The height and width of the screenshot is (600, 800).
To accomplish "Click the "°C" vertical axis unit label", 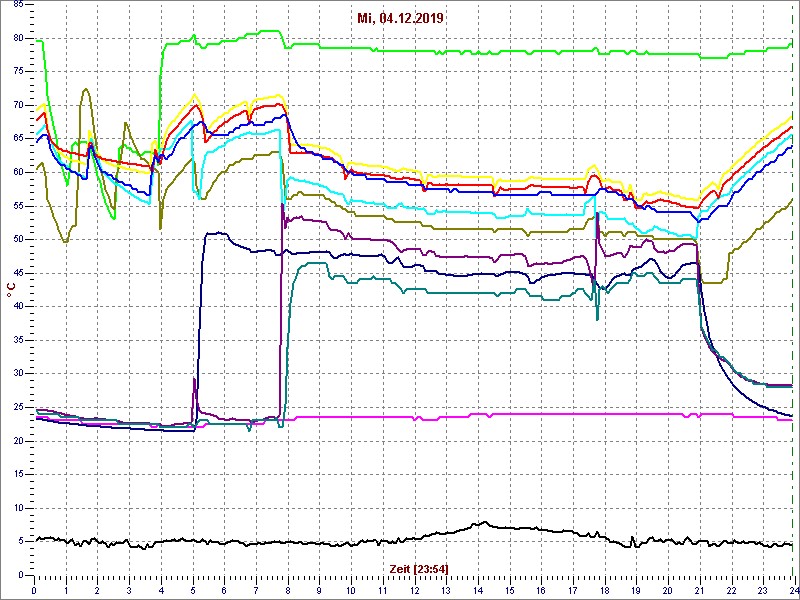I will click(11, 291).
